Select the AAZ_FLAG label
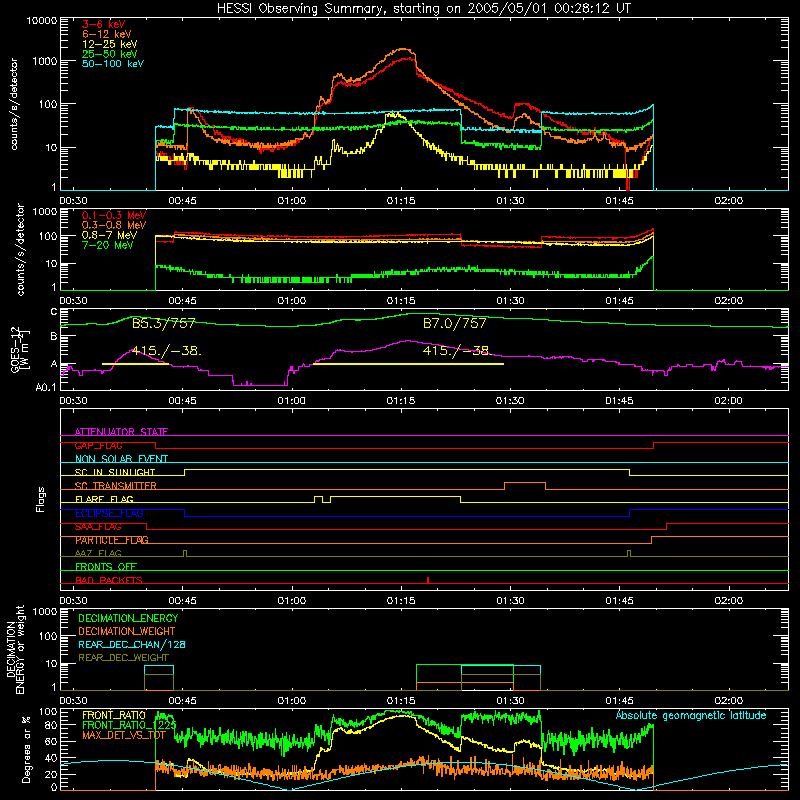This screenshot has width=800, height=800. click(x=98, y=553)
